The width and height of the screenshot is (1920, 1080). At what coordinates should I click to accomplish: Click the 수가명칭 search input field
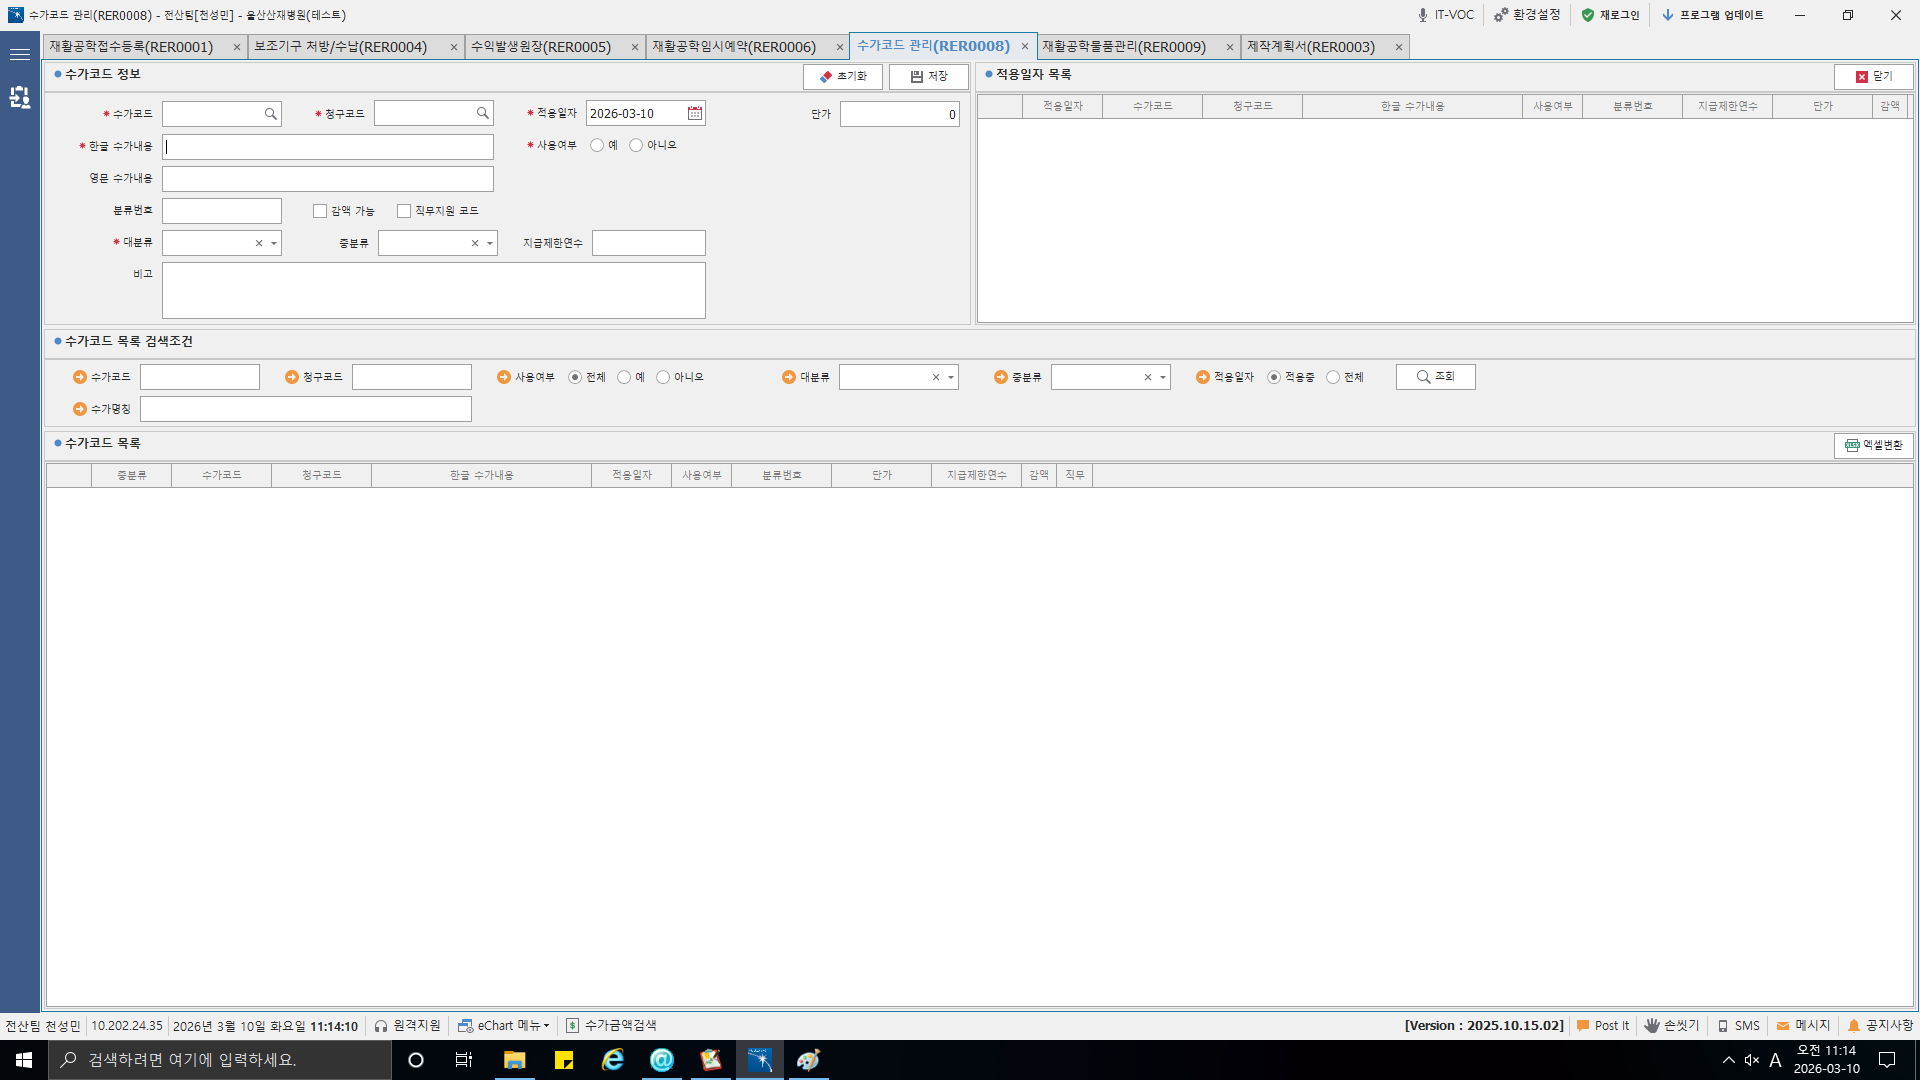tap(306, 409)
